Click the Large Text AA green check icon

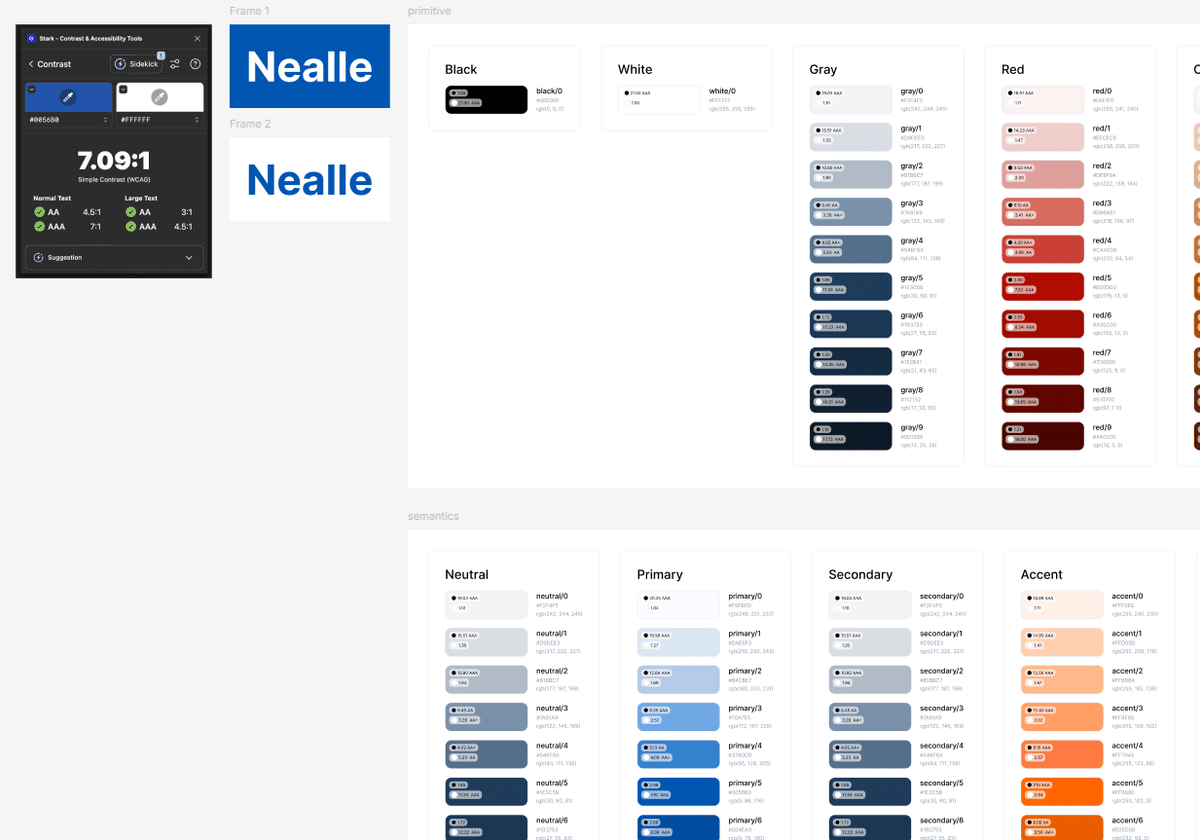click(131, 212)
